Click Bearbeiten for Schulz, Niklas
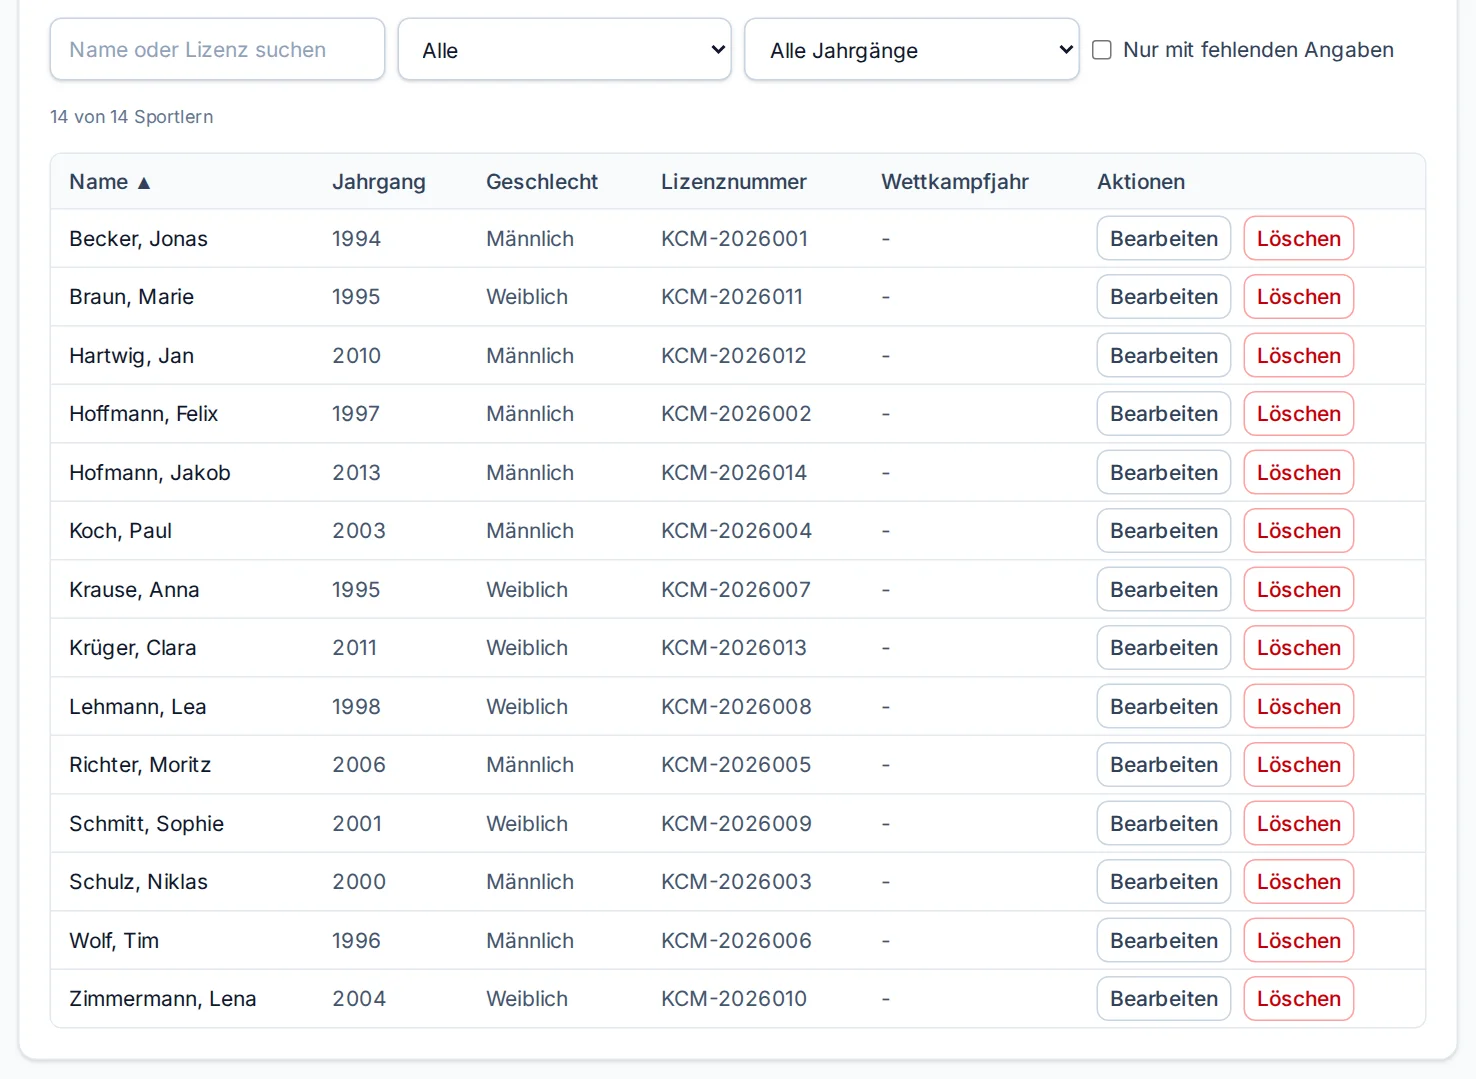Screen dimensions: 1476x1079 point(1164,882)
